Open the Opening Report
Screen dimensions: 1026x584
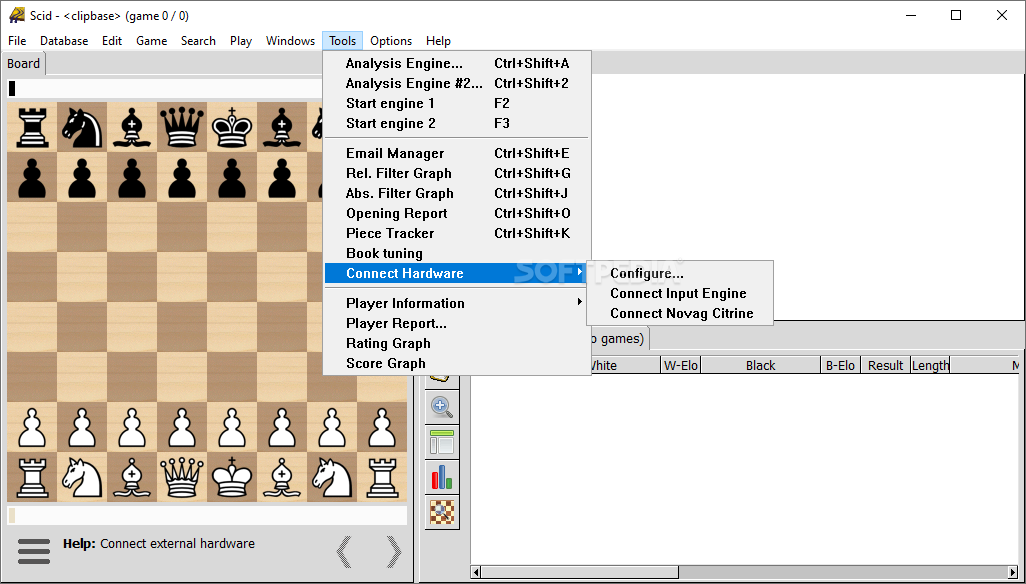pyautogui.click(x=457, y=213)
